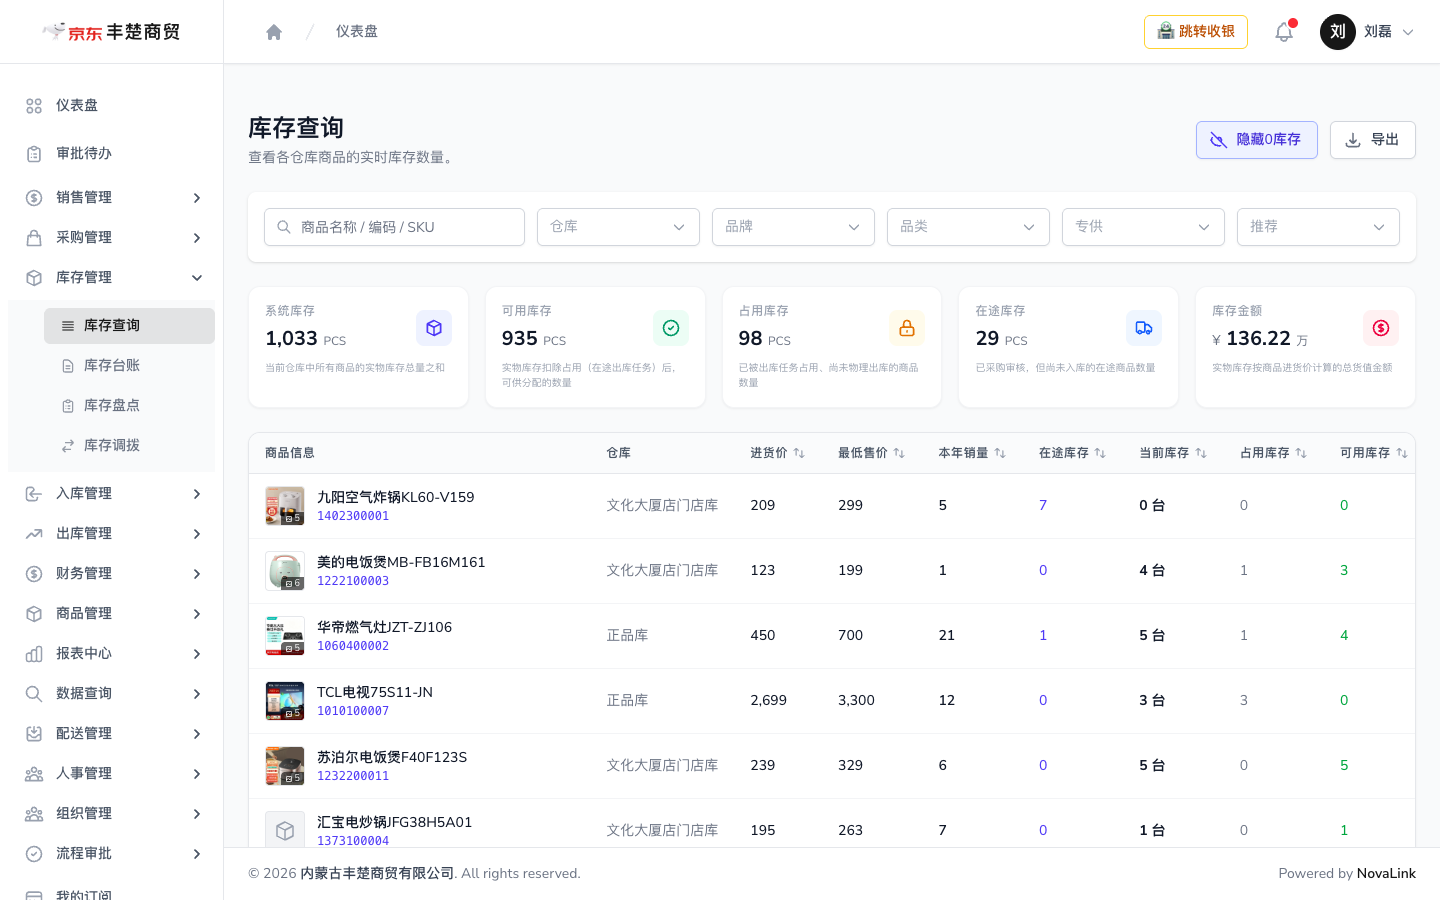The width and height of the screenshot is (1440, 900).
Task: Click the 系统库存 cube icon
Action: (434, 328)
